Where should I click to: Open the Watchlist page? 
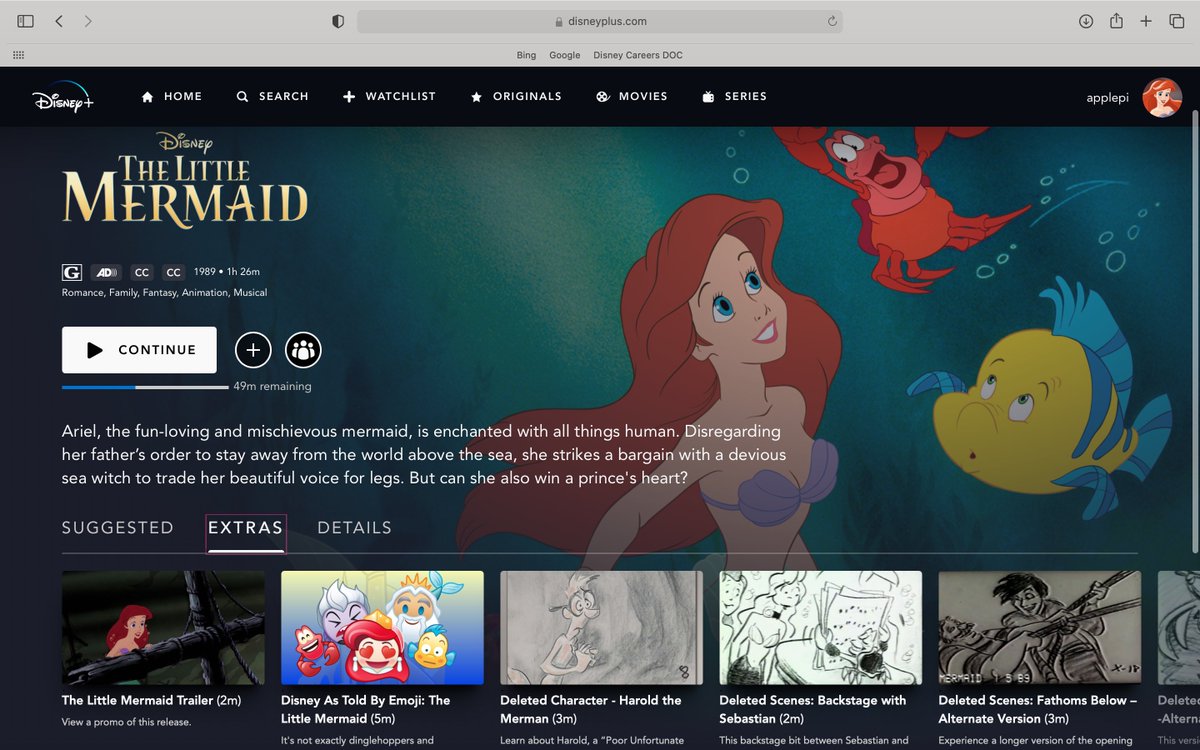coord(389,97)
